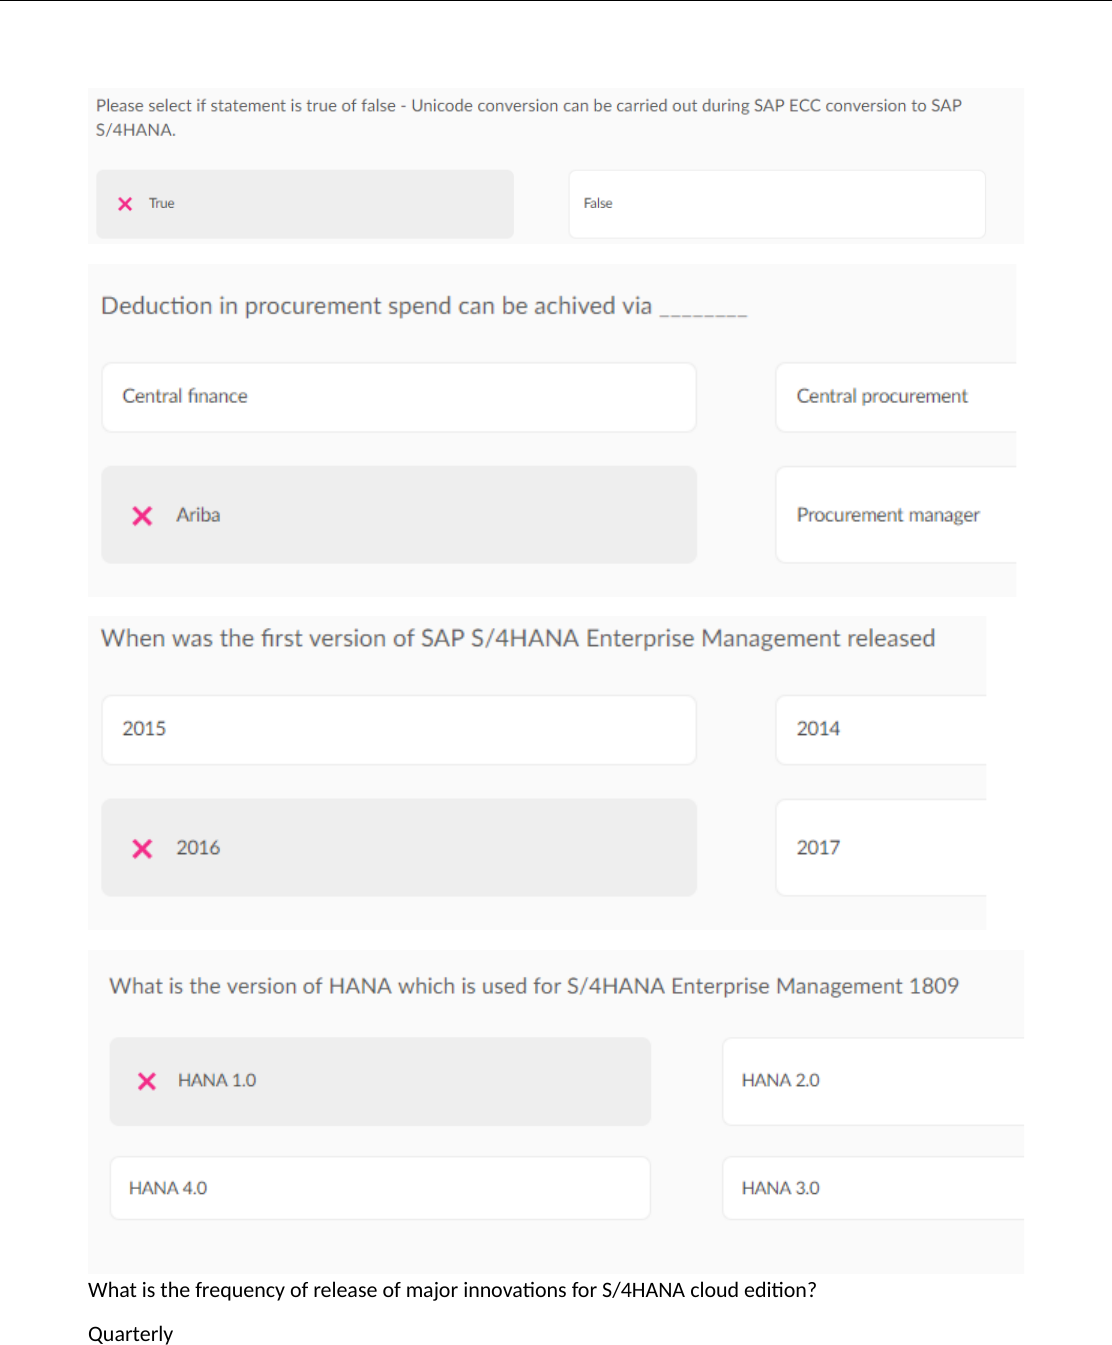Screen dimensions: 1112x1345
Task: Pick the 2016 answer card
Action: (x=398, y=848)
